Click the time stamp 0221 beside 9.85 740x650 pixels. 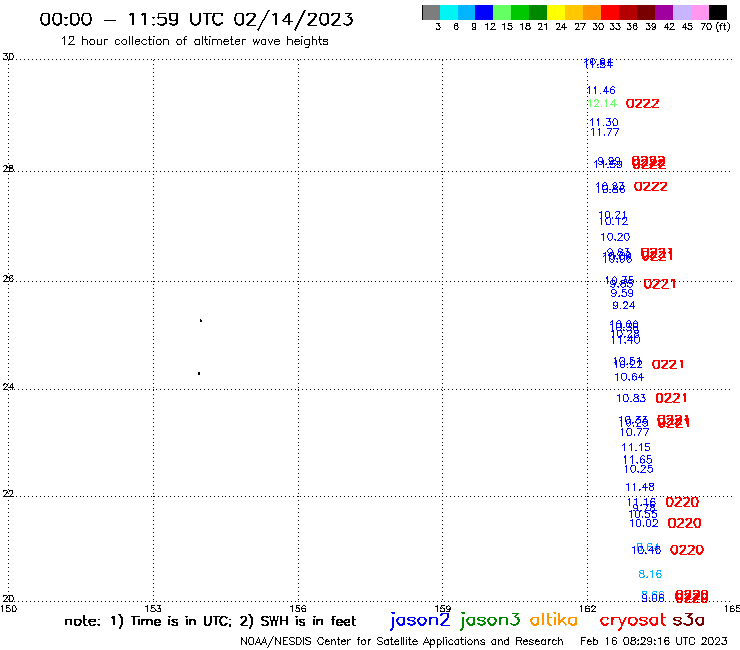[x=660, y=284]
